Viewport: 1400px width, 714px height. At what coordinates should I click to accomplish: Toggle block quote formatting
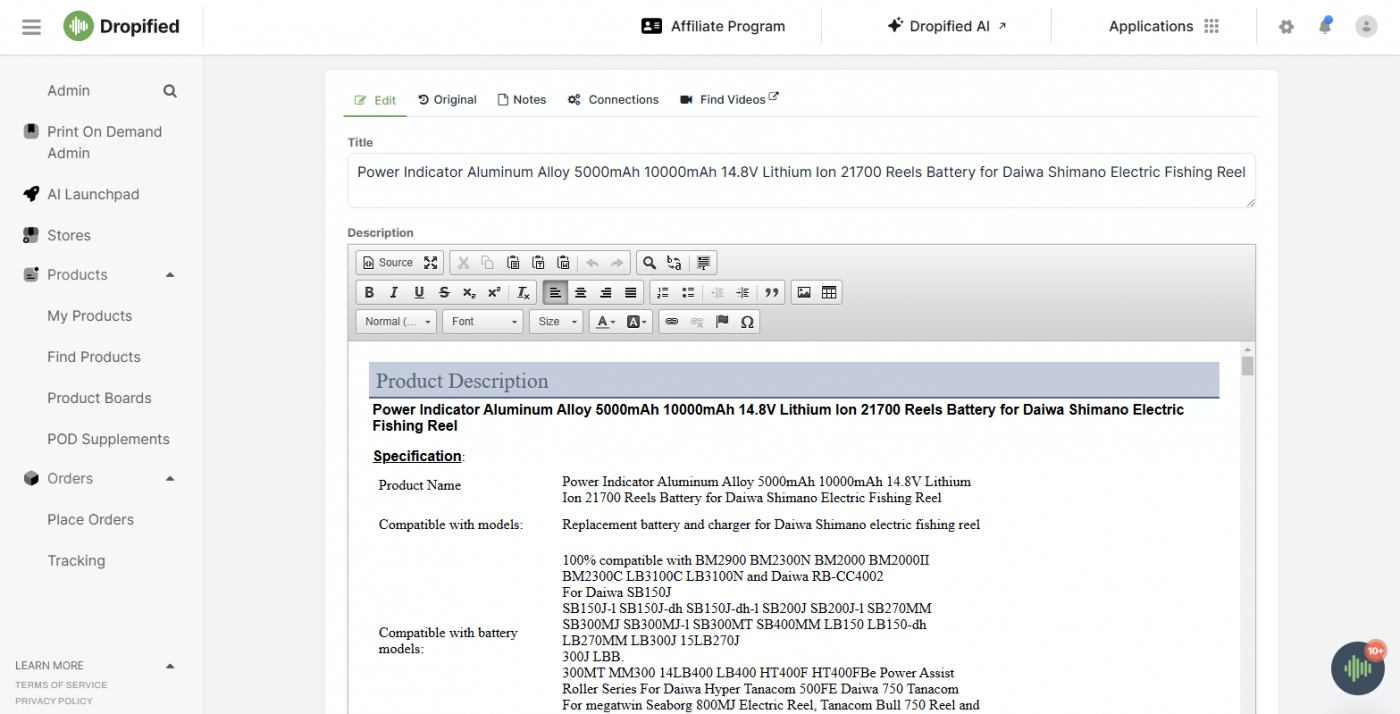click(771, 292)
